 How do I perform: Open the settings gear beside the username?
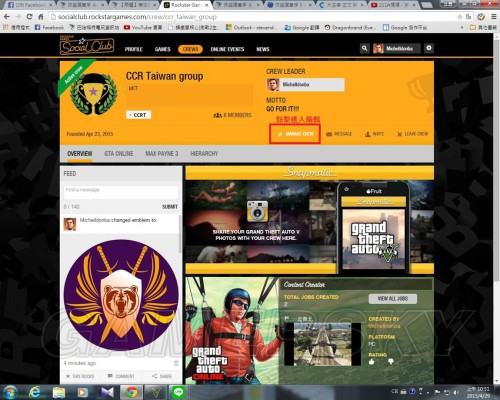[429, 48]
